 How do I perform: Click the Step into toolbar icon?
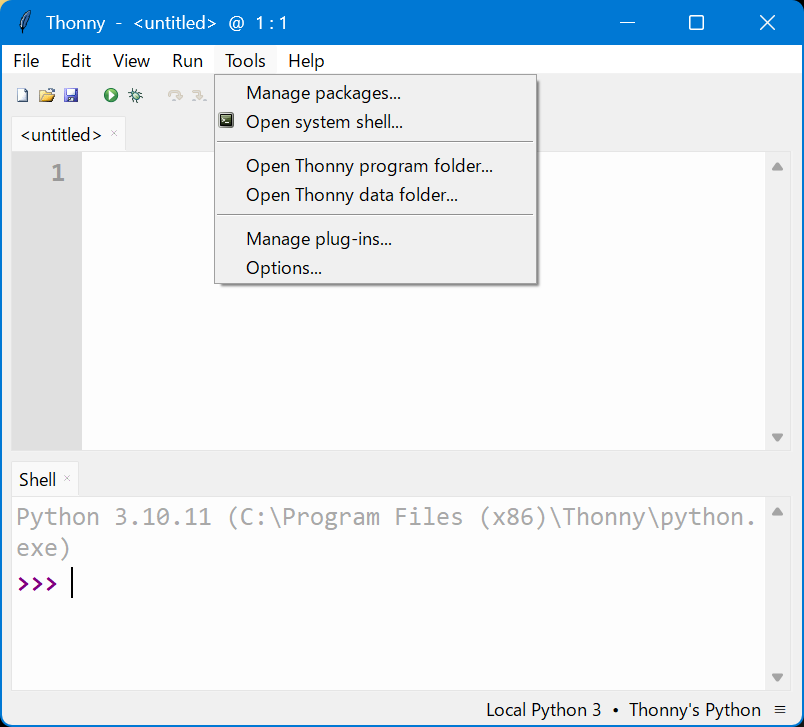coord(198,95)
